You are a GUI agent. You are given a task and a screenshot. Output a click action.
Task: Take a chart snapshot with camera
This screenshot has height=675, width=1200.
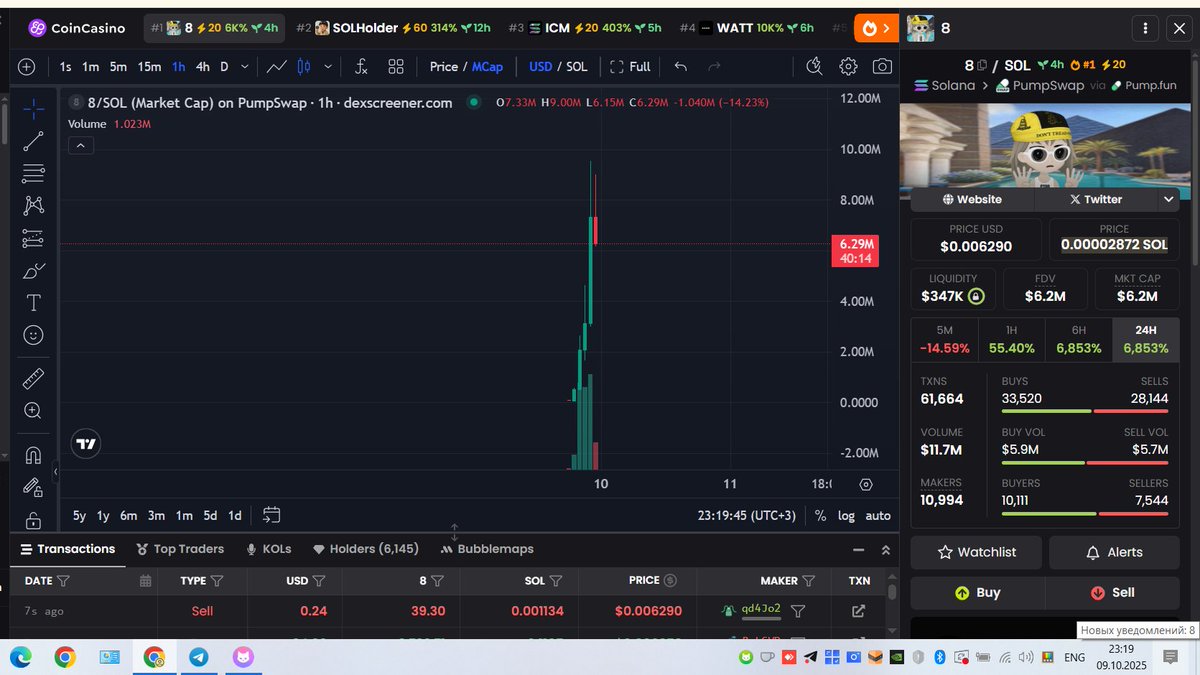882,67
